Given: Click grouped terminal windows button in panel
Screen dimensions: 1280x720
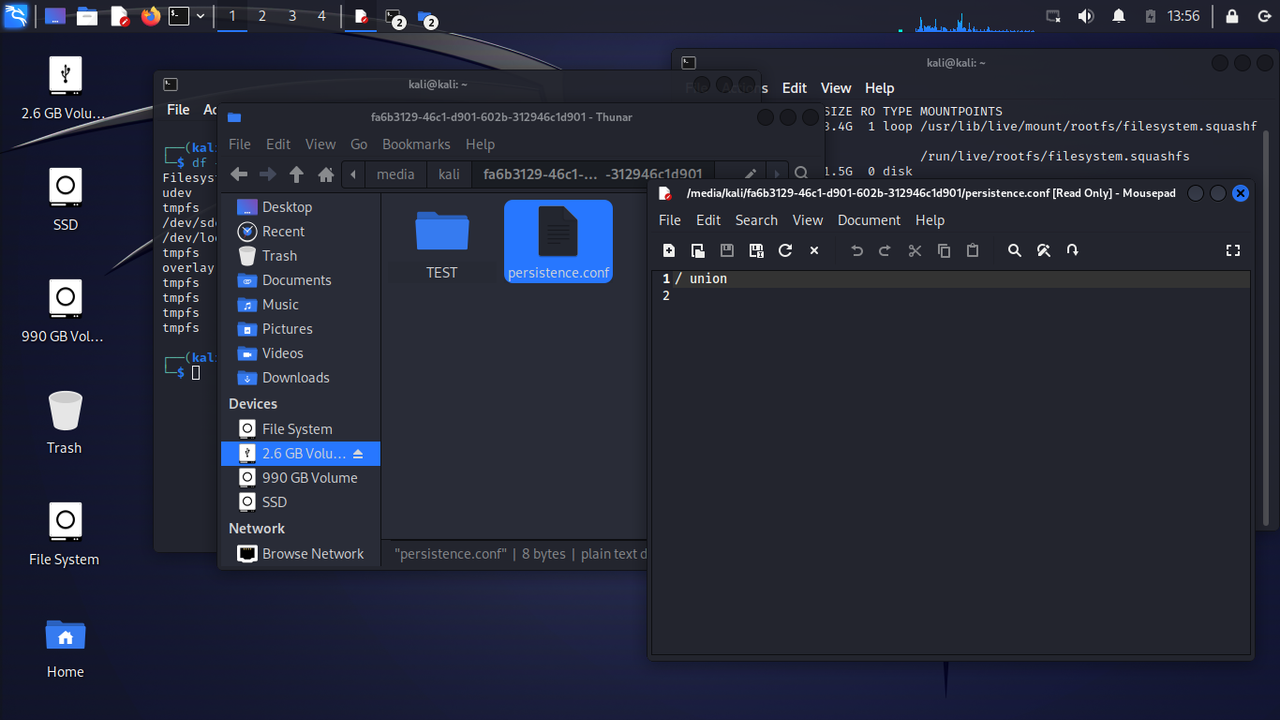Looking at the screenshot, I should (x=394, y=17).
